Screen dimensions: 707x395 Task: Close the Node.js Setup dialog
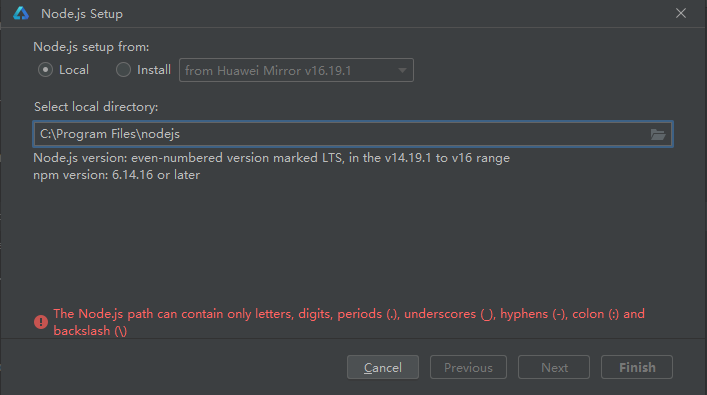[x=680, y=14]
